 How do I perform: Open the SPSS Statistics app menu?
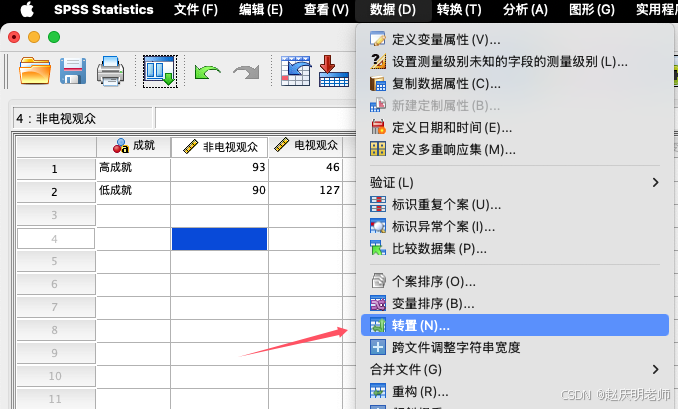coord(104,10)
